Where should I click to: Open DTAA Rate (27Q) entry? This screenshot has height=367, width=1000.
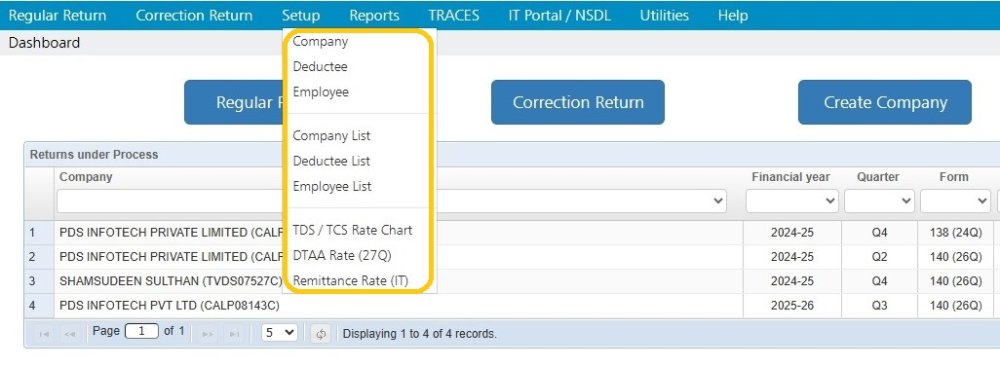(342, 255)
